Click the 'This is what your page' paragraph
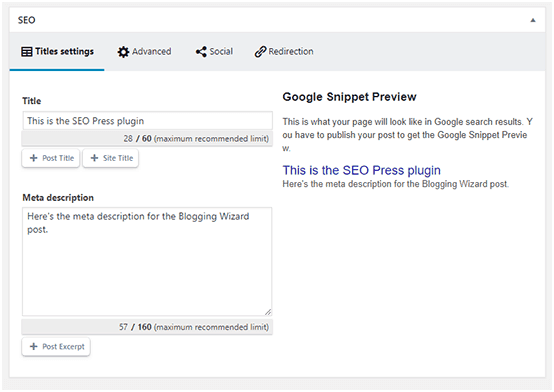The image size is (554, 392). (x=407, y=135)
